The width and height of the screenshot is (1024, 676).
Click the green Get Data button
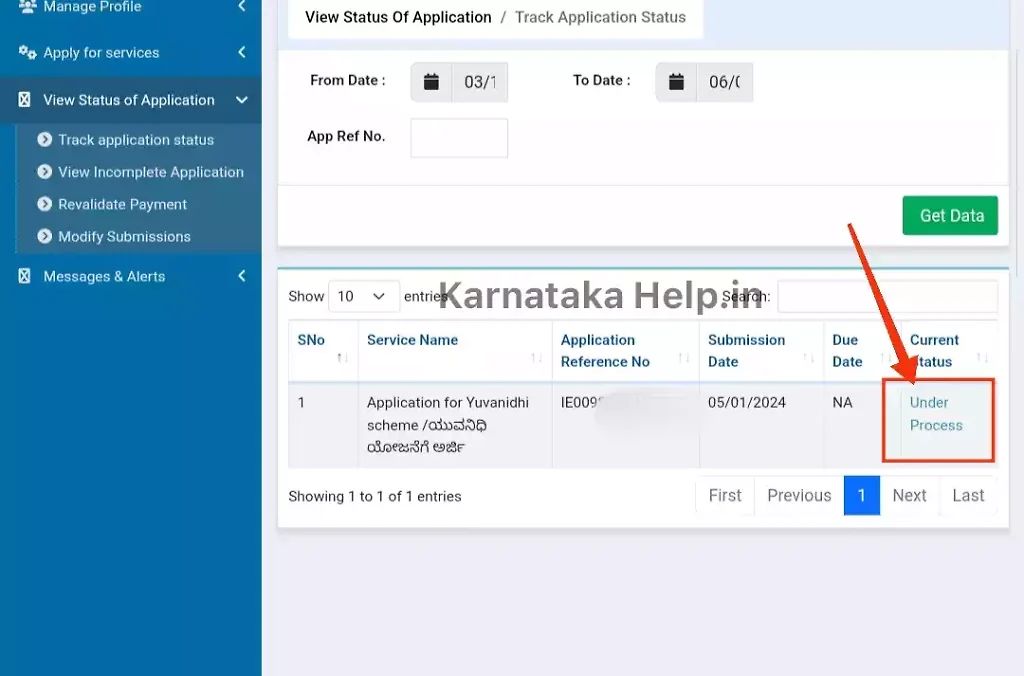coord(950,216)
